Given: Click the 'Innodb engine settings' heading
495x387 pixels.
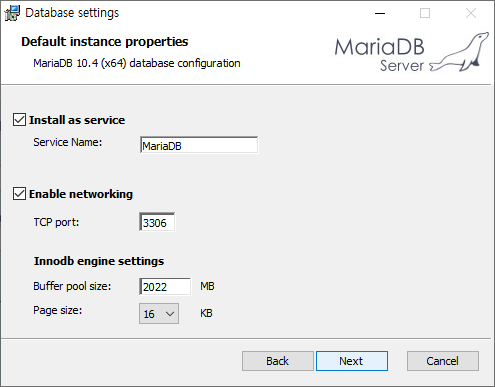Looking at the screenshot, I should point(99,261).
